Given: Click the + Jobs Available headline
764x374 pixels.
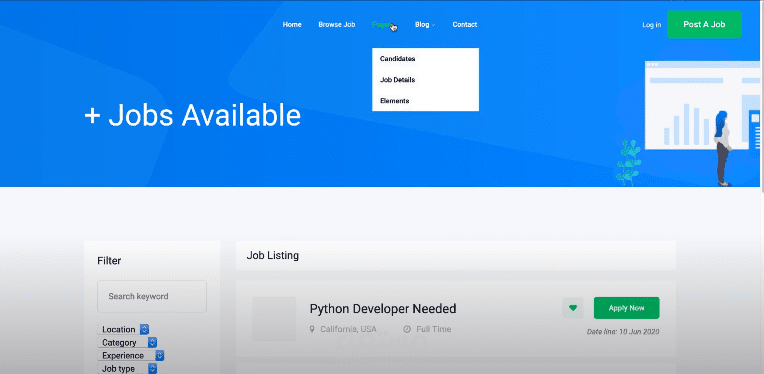Looking at the screenshot, I should point(192,116).
